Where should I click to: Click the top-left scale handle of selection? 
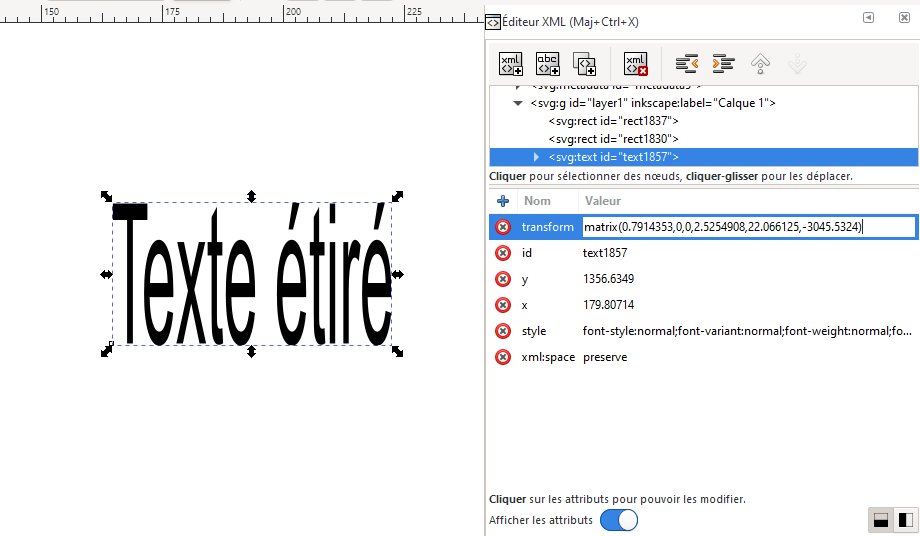pos(106,196)
